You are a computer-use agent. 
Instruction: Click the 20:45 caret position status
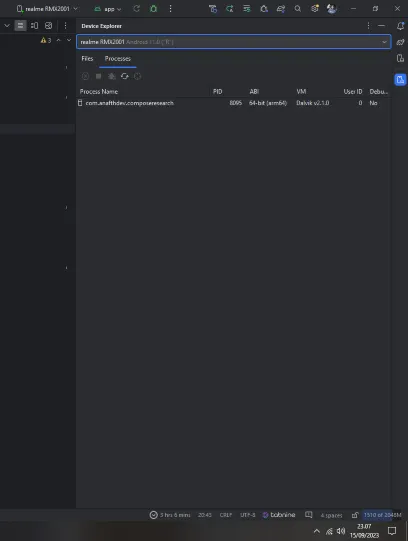(205, 515)
